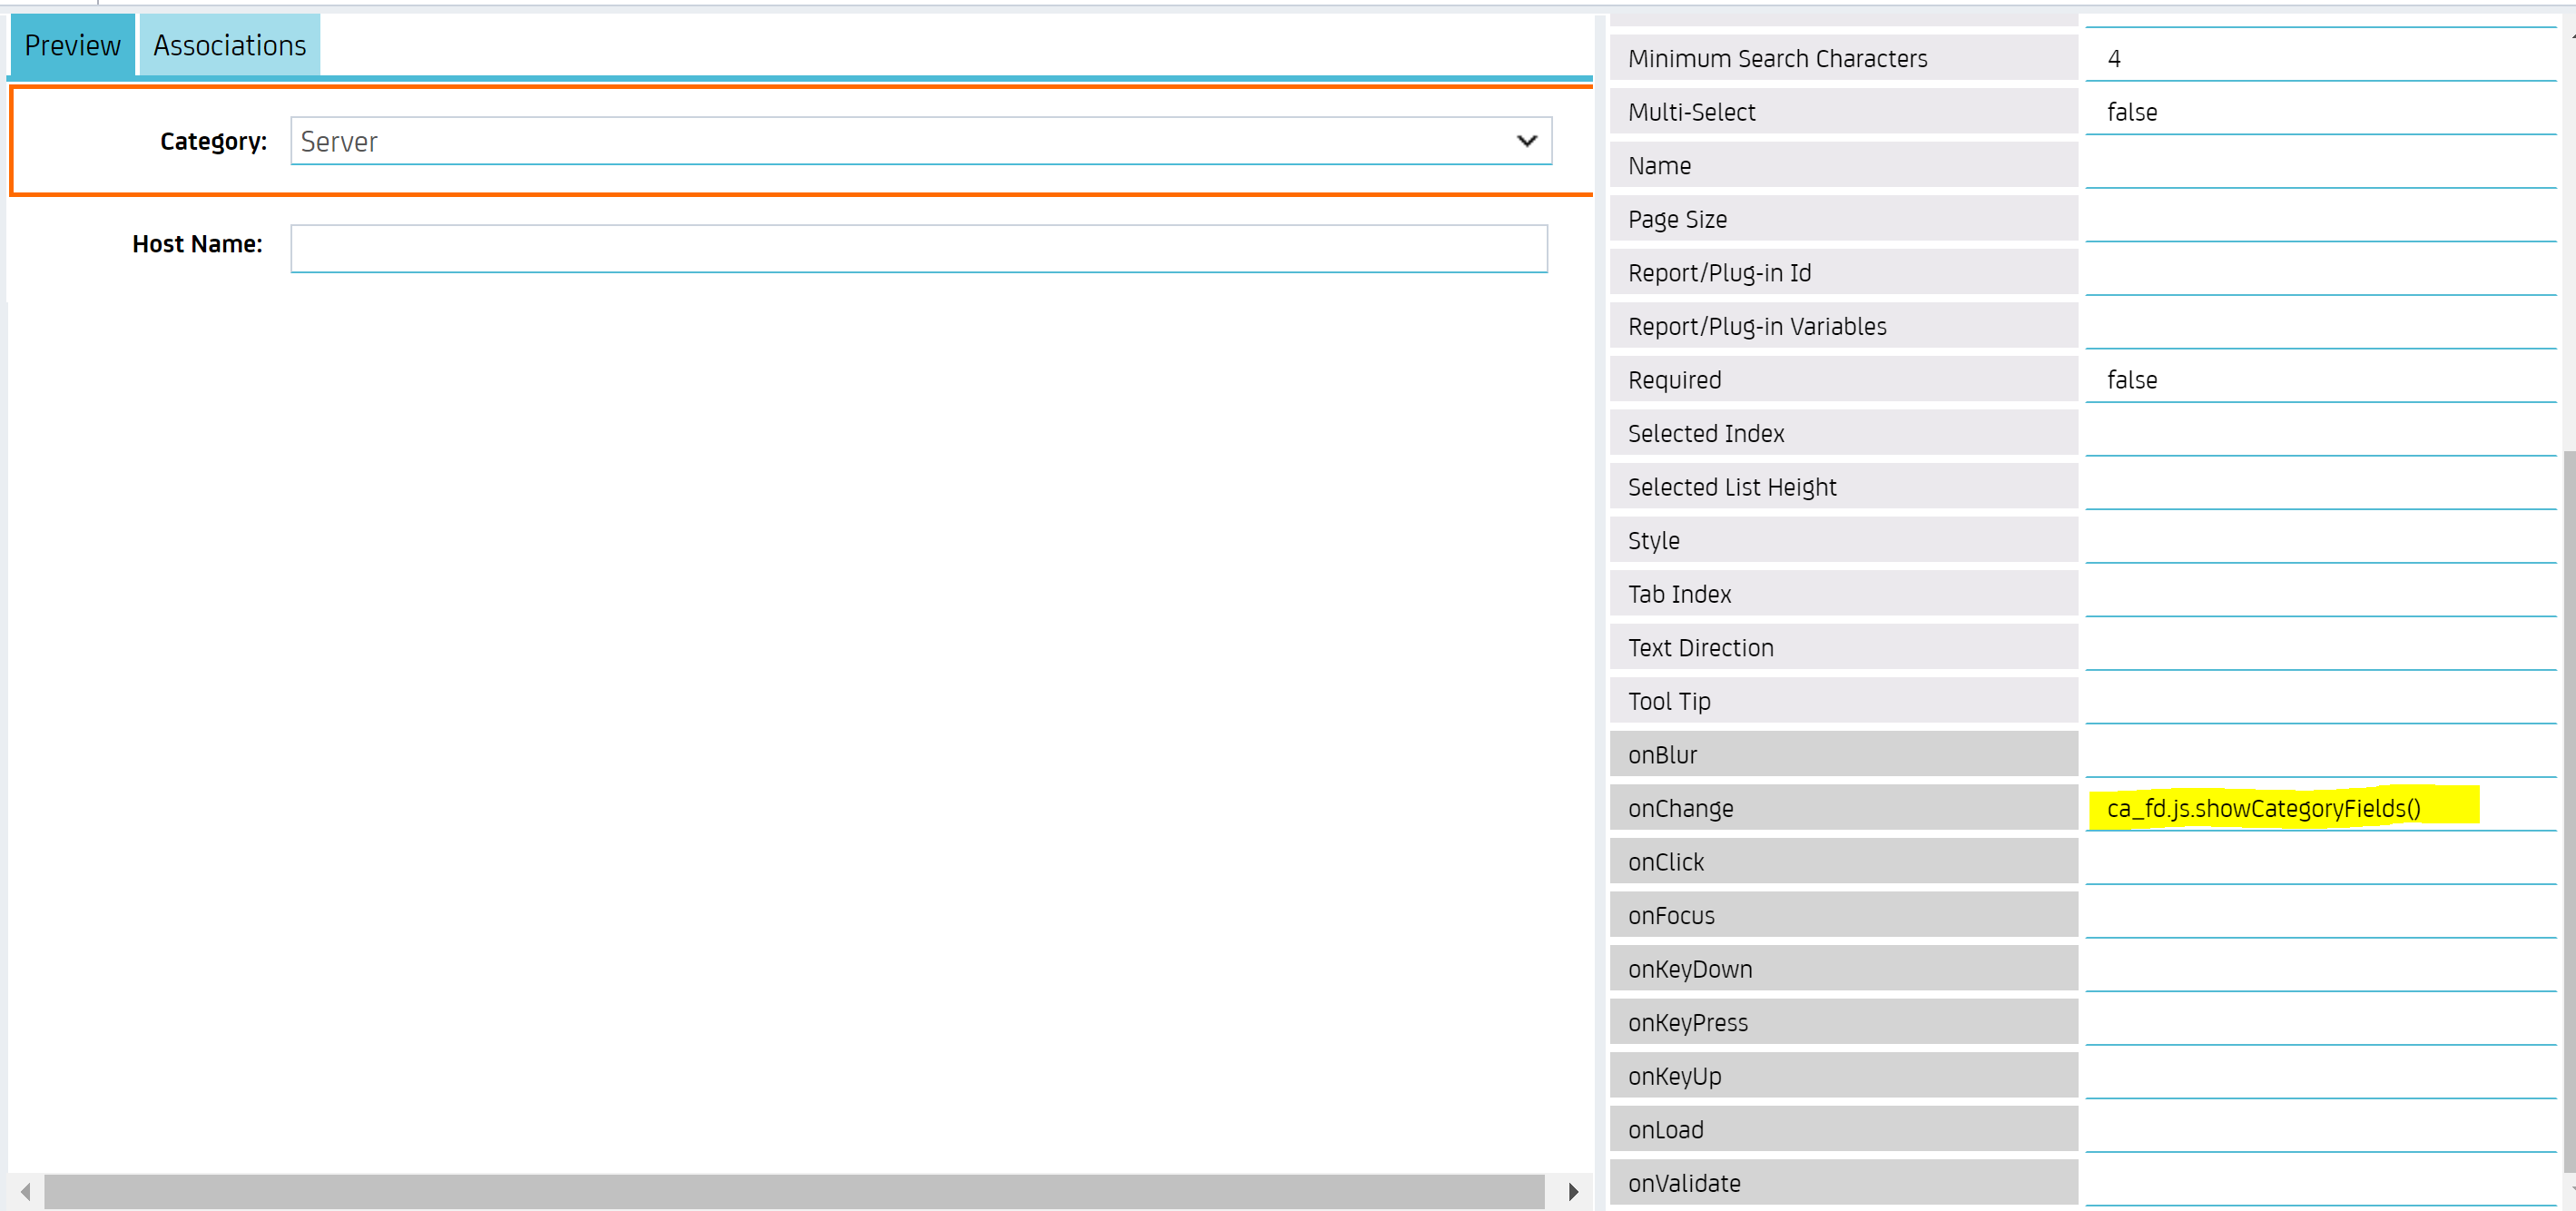2576x1211 pixels.
Task: Switch to the Preview tab
Action: (x=71, y=45)
